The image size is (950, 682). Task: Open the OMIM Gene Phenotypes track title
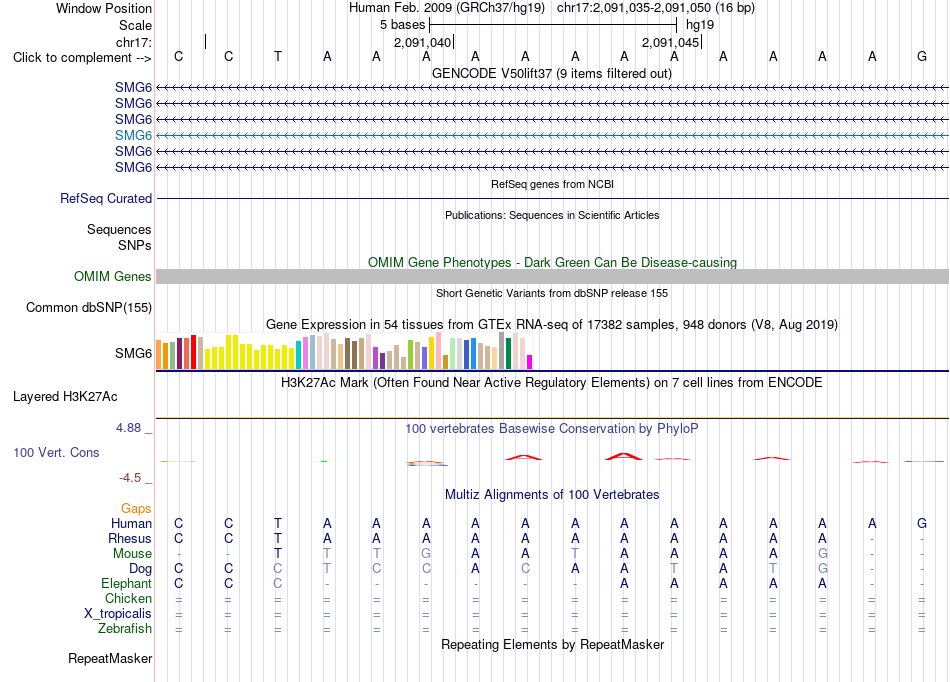click(x=552, y=262)
